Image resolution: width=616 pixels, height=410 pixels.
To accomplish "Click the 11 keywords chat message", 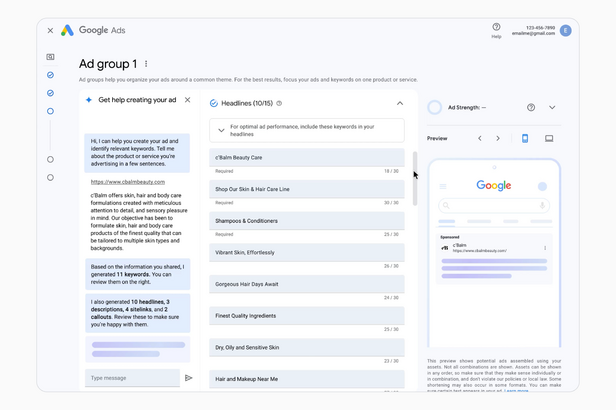I will (x=138, y=274).
